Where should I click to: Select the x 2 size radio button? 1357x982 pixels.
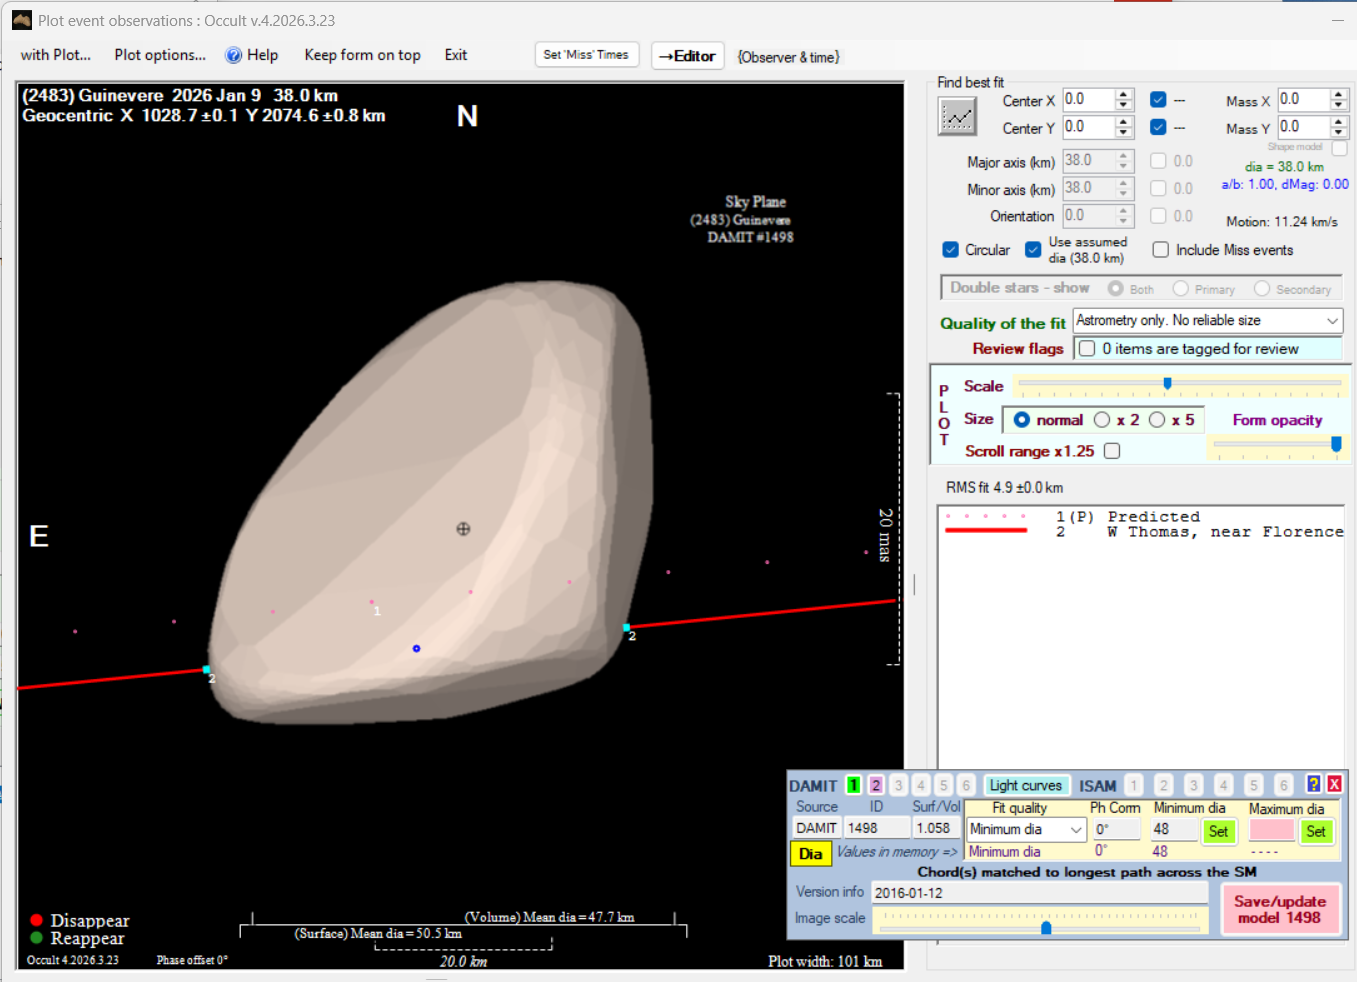(x=1102, y=420)
